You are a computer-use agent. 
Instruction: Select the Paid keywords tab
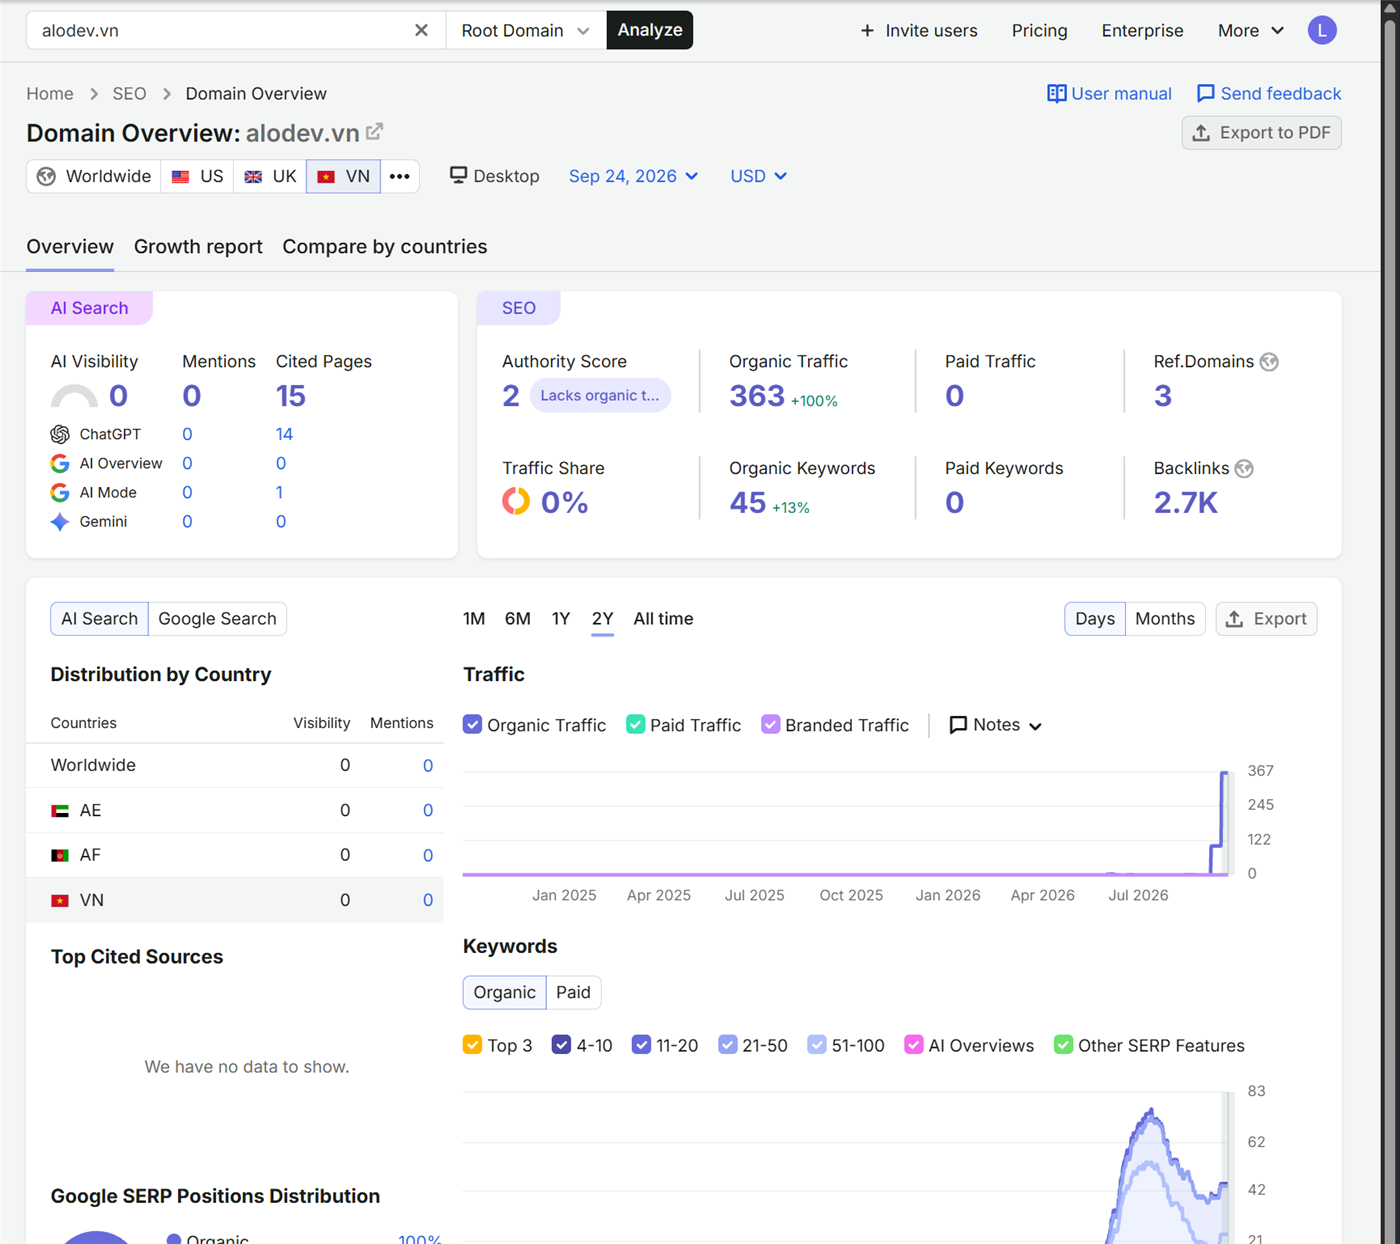click(x=573, y=992)
